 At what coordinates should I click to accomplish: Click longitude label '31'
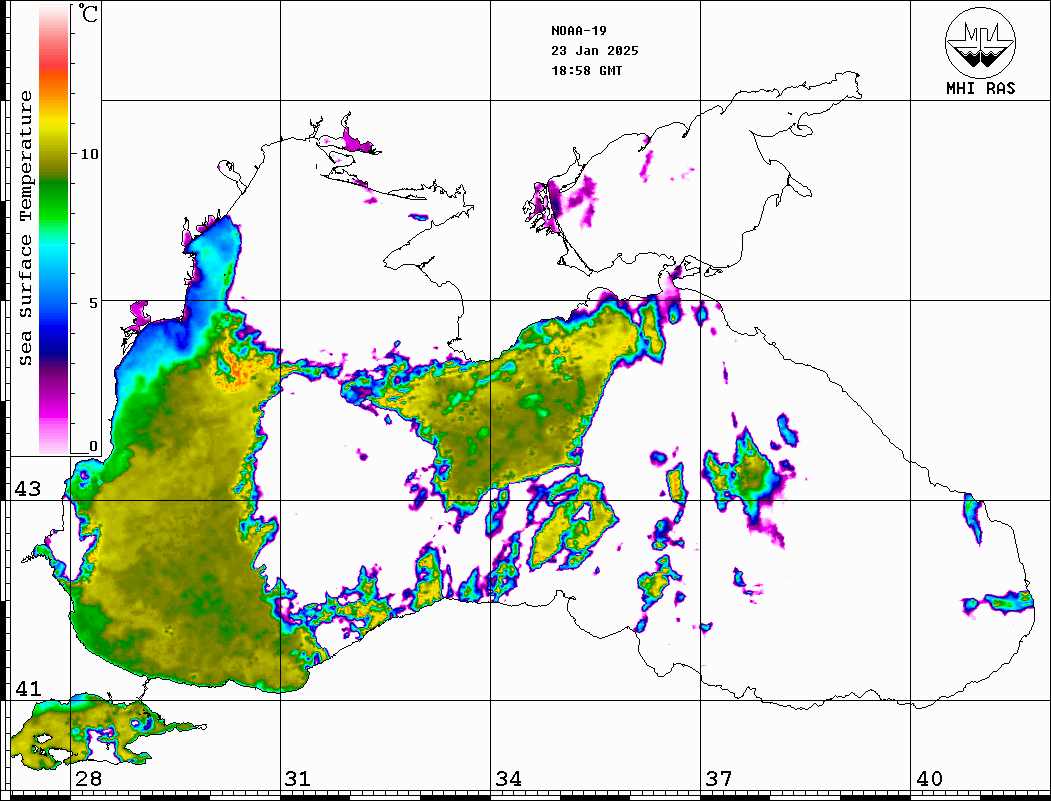(x=298, y=779)
